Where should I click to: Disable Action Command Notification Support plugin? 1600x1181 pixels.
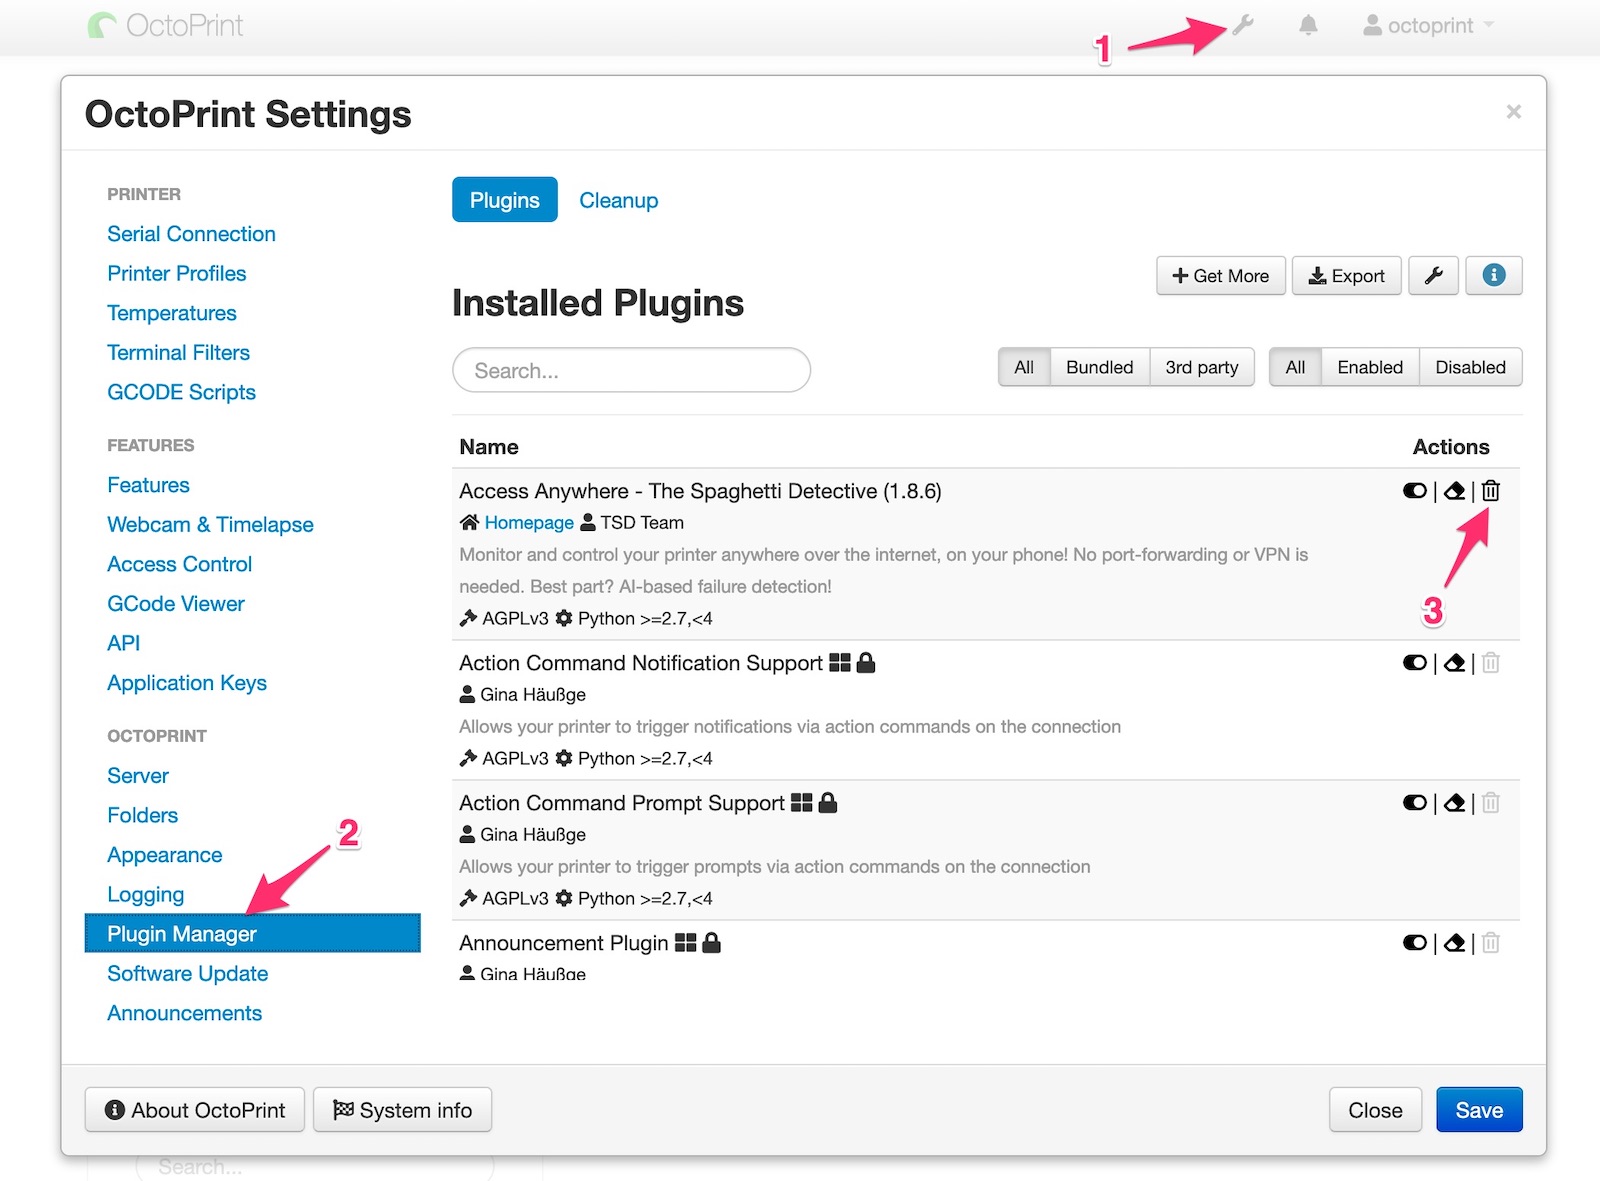click(x=1414, y=663)
